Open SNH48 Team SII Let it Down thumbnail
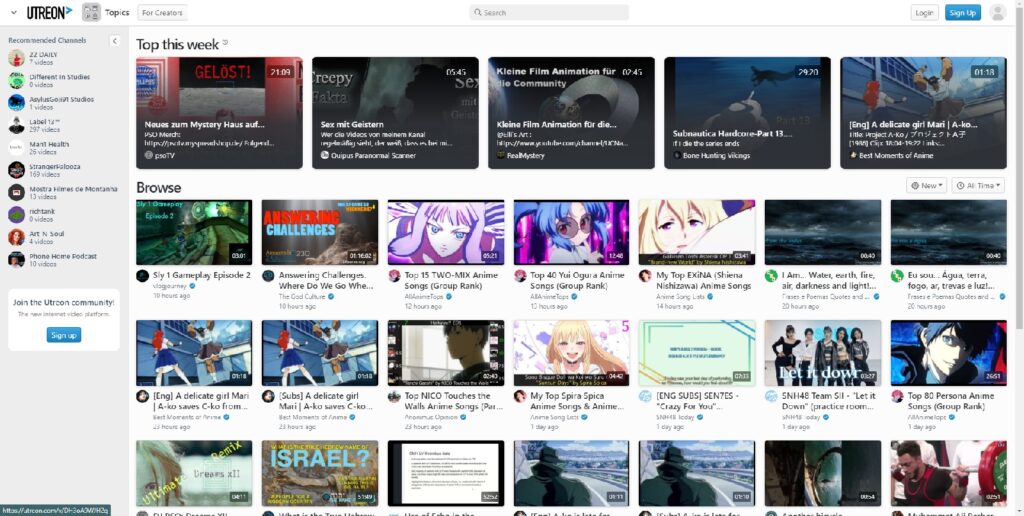Screen dimensions: 1024x516 (x=823, y=353)
